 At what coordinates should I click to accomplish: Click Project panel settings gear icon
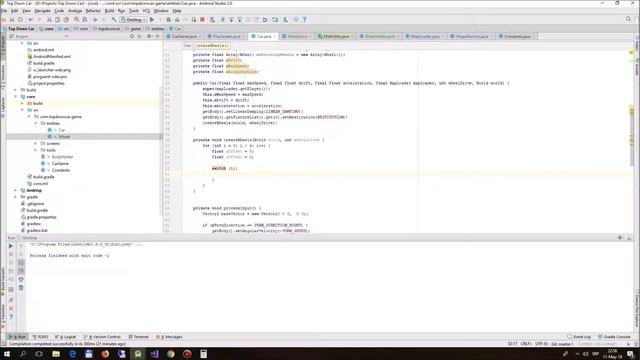point(149,36)
